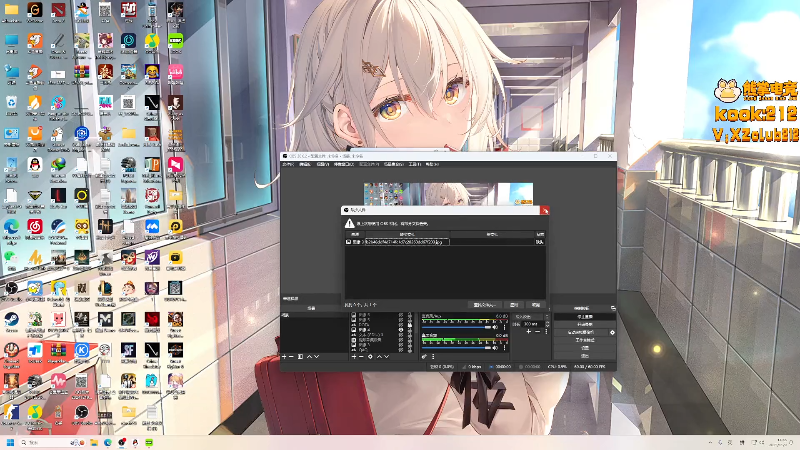Open the Help menu in OBS

[x=432, y=164]
